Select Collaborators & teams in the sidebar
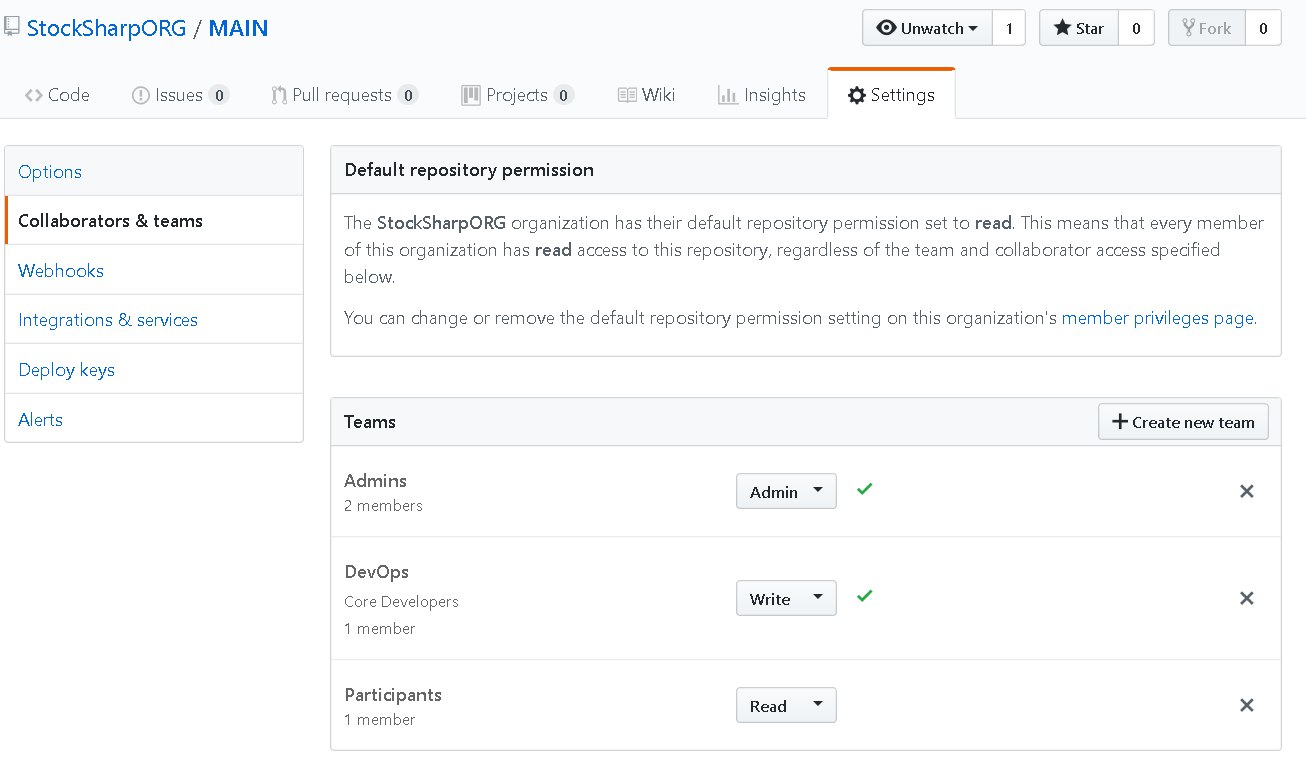The image size is (1306, 766). (154, 220)
